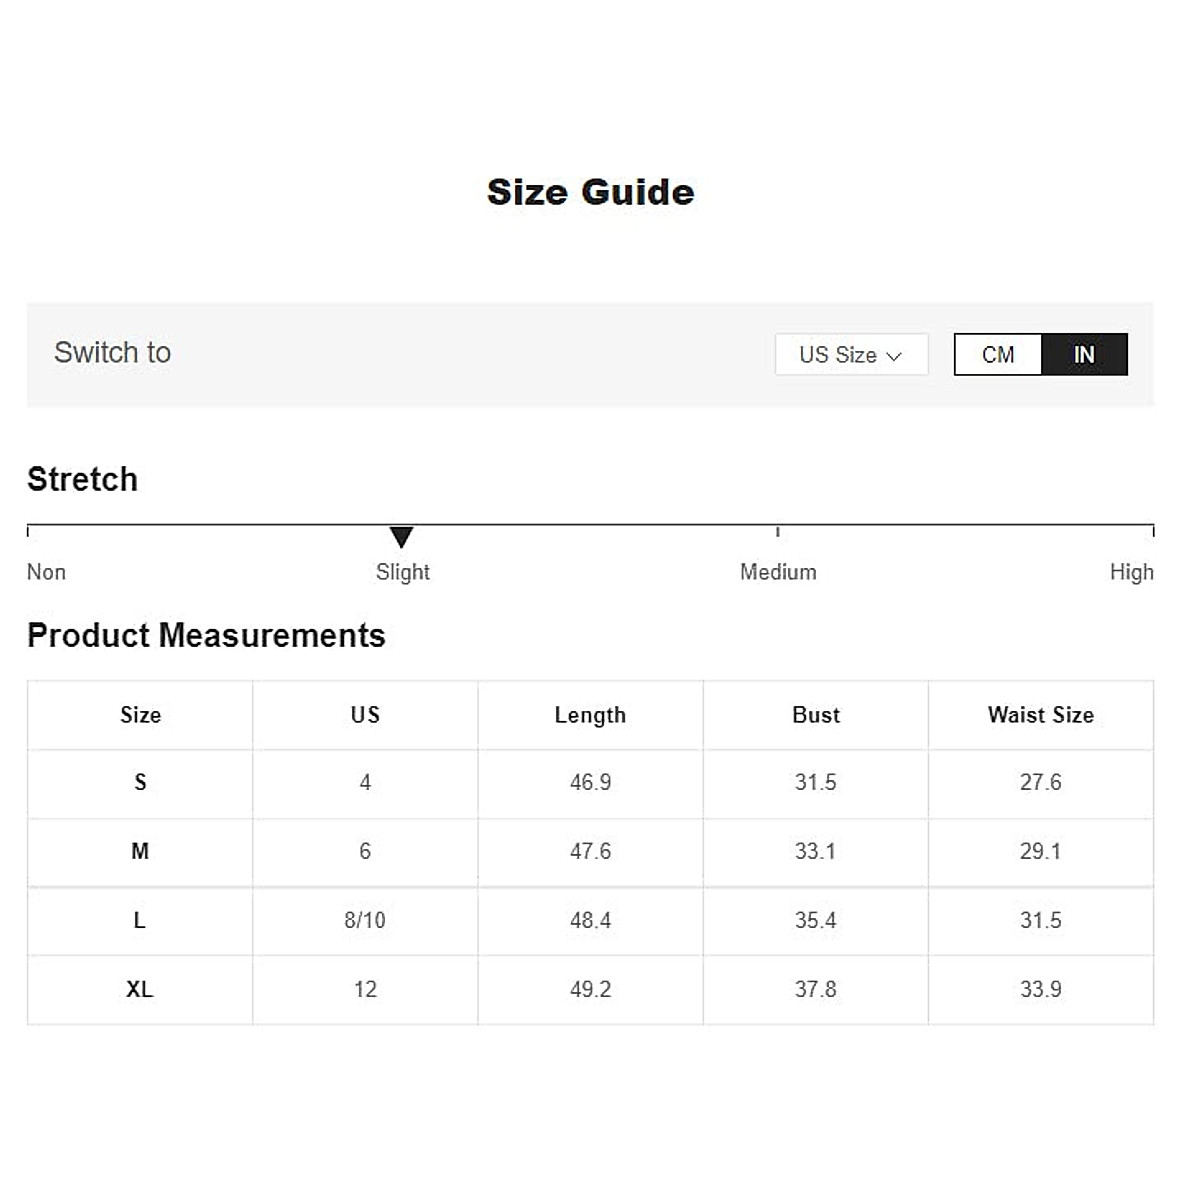
Task: Click the Waist Size column header
Action: click(1040, 715)
